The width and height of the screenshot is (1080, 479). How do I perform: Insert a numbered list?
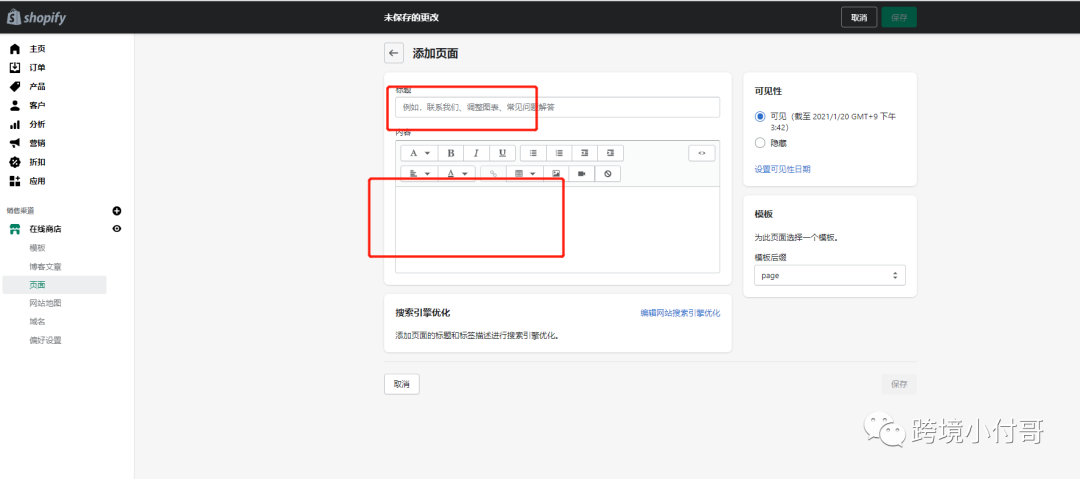pyautogui.click(x=559, y=153)
